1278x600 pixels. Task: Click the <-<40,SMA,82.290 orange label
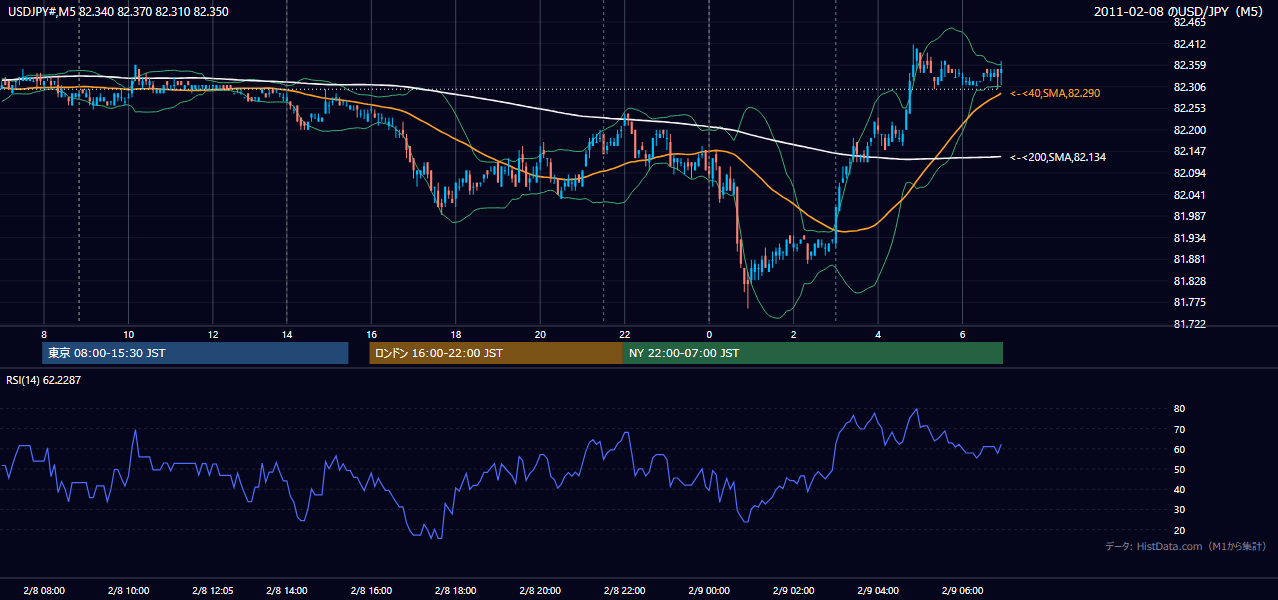click(1055, 93)
